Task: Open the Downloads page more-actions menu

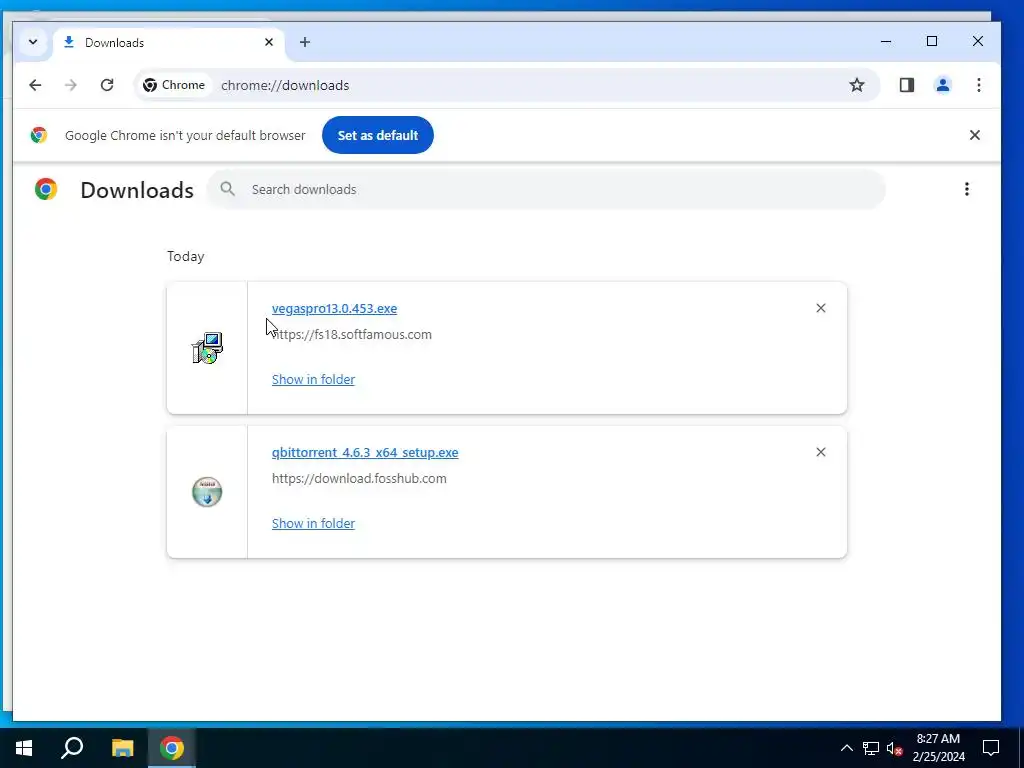Action: [x=967, y=189]
